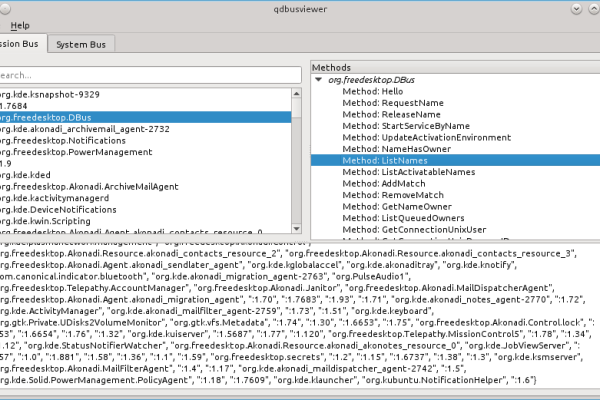Click the service search field

tap(149, 75)
